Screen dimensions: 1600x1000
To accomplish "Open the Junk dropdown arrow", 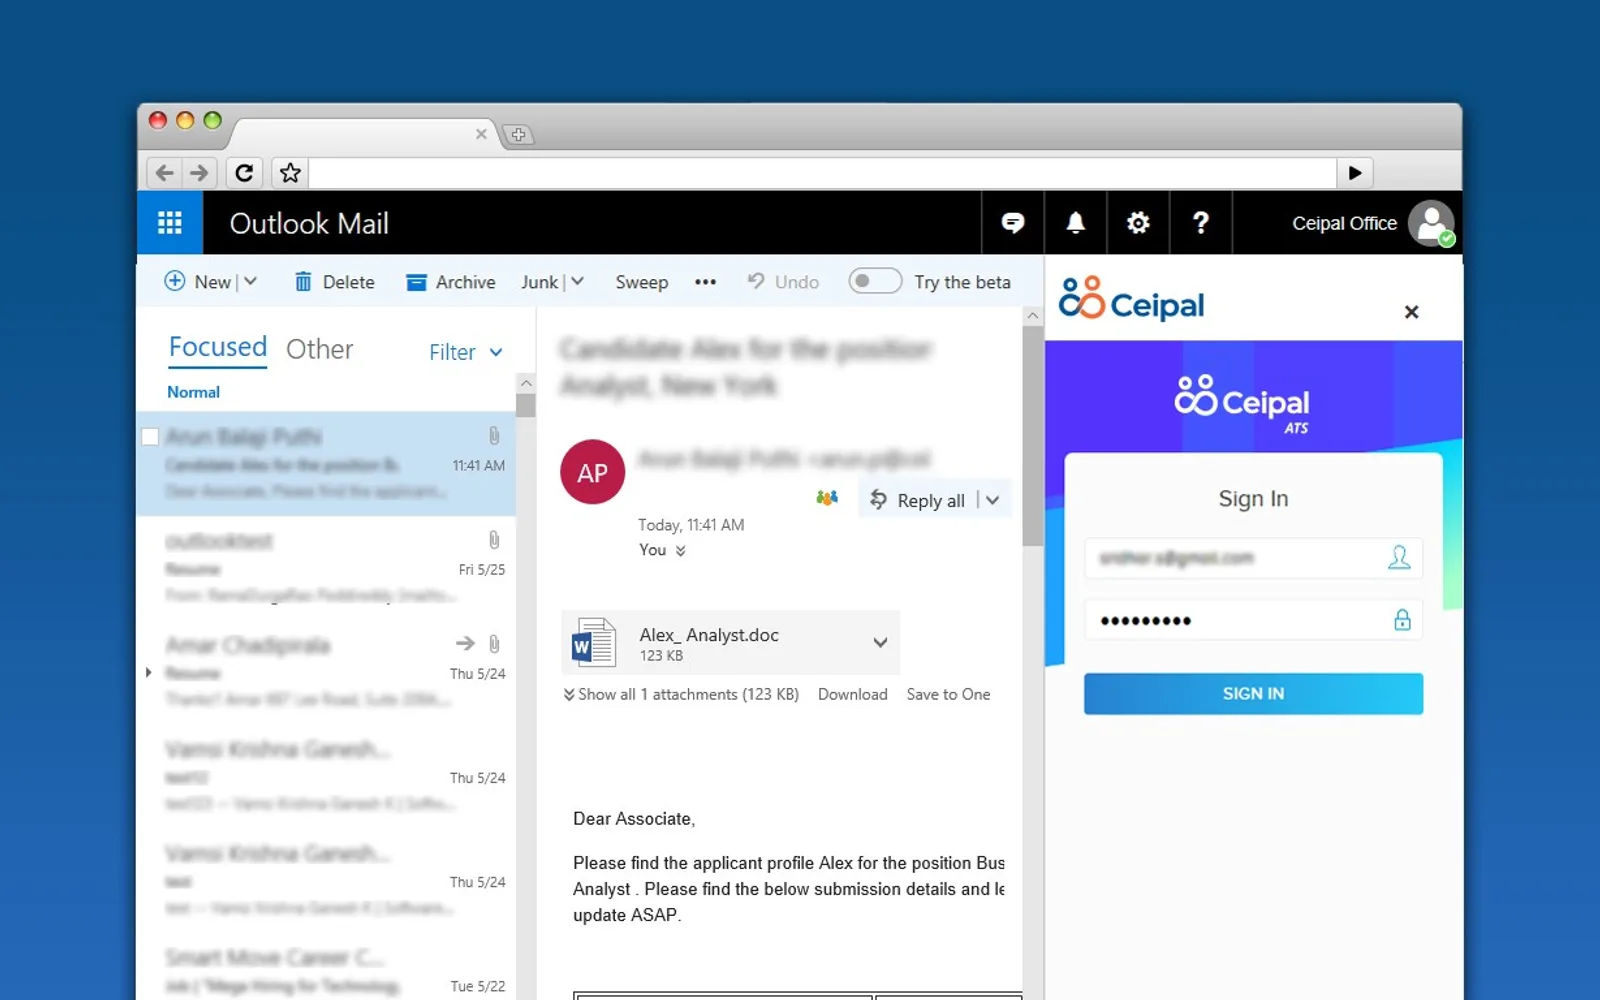I will (x=577, y=282).
